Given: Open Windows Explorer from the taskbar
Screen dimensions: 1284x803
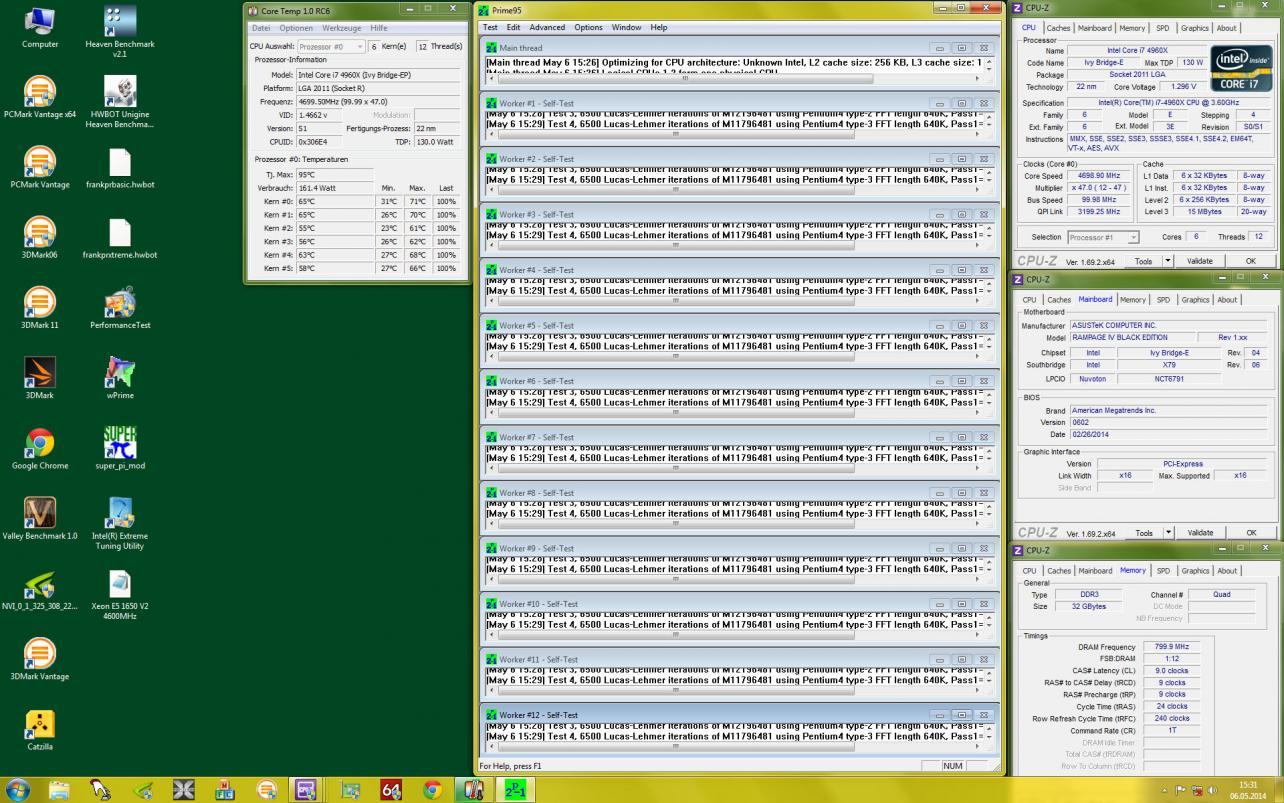Looking at the screenshot, I should (x=60, y=789).
